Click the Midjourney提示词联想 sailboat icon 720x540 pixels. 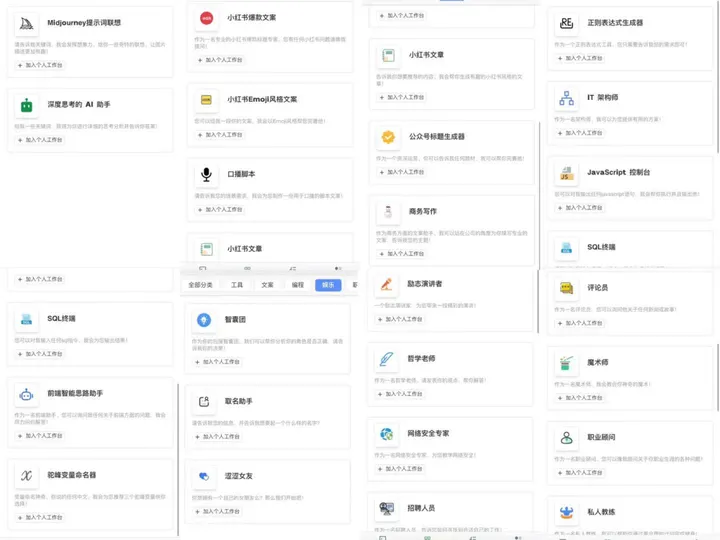coord(27,23)
